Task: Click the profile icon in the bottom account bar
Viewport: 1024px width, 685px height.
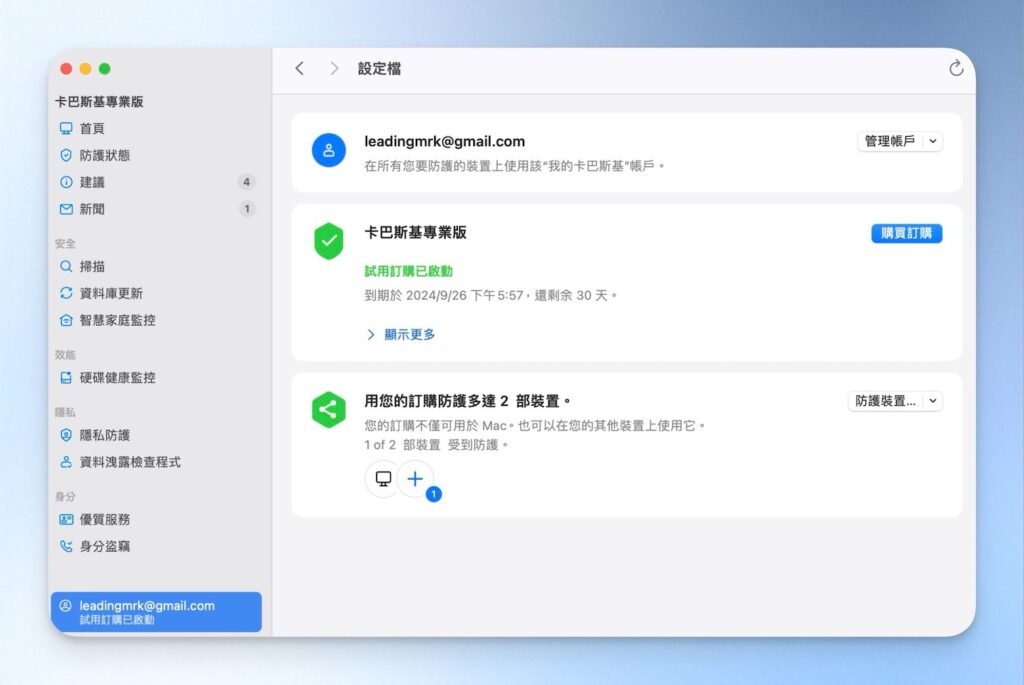Action: click(65, 605)
